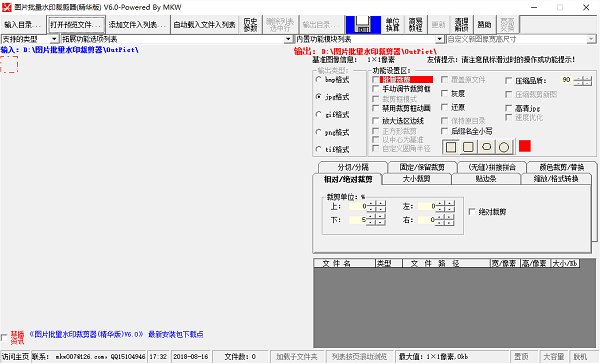Click the 单位换算 toolbar button
The width and height of the screenshot is (600, 364).
(x=393, y=25)
